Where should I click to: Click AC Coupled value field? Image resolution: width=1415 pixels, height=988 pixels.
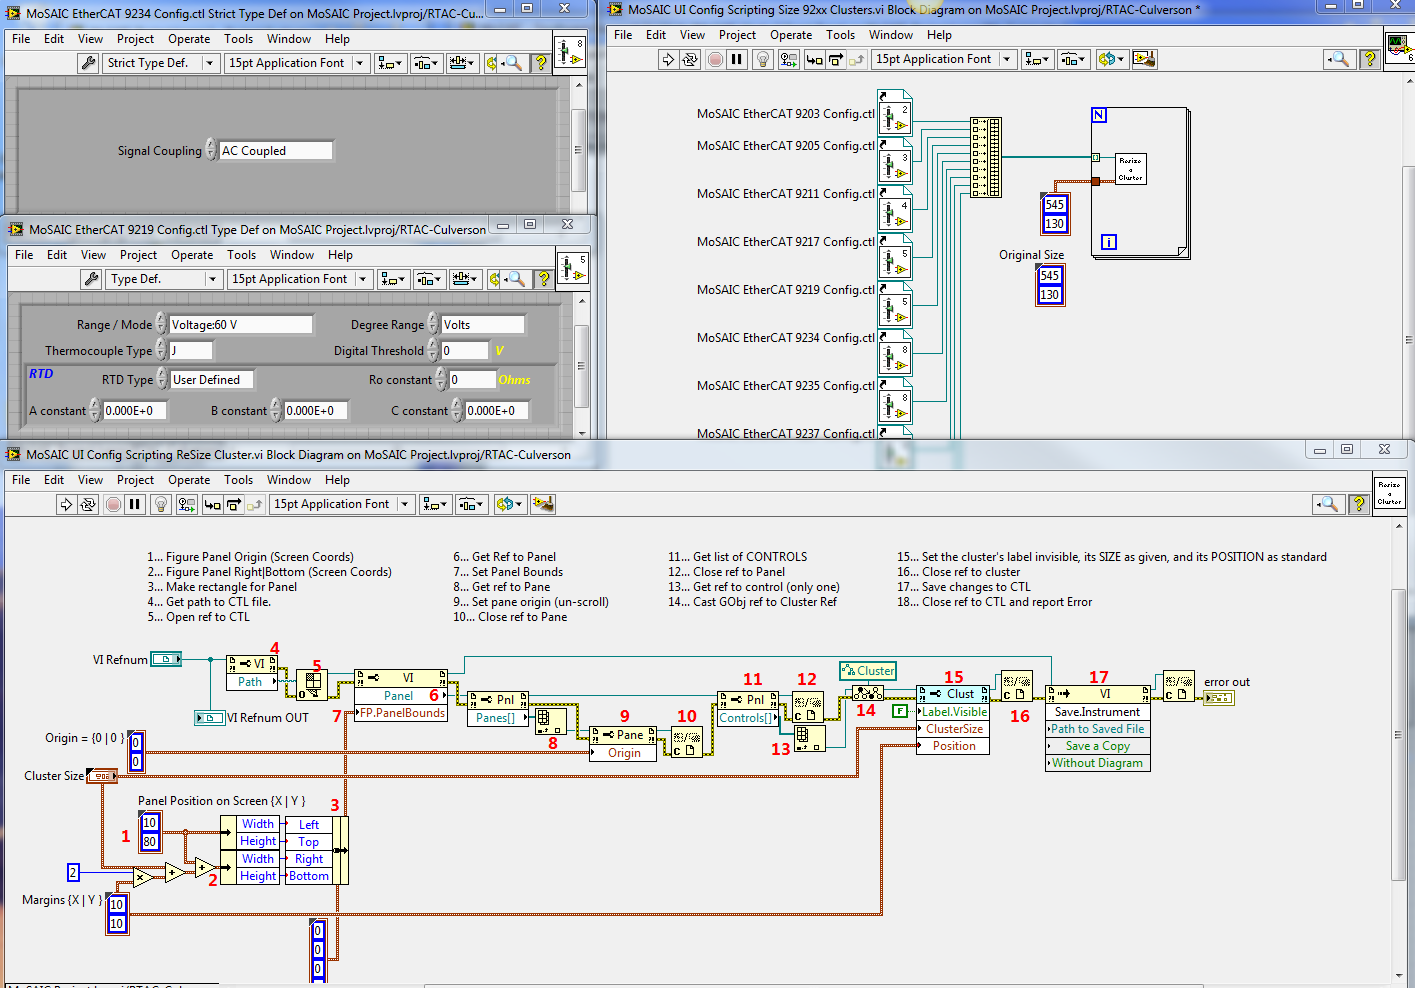[x=275, y=151]
